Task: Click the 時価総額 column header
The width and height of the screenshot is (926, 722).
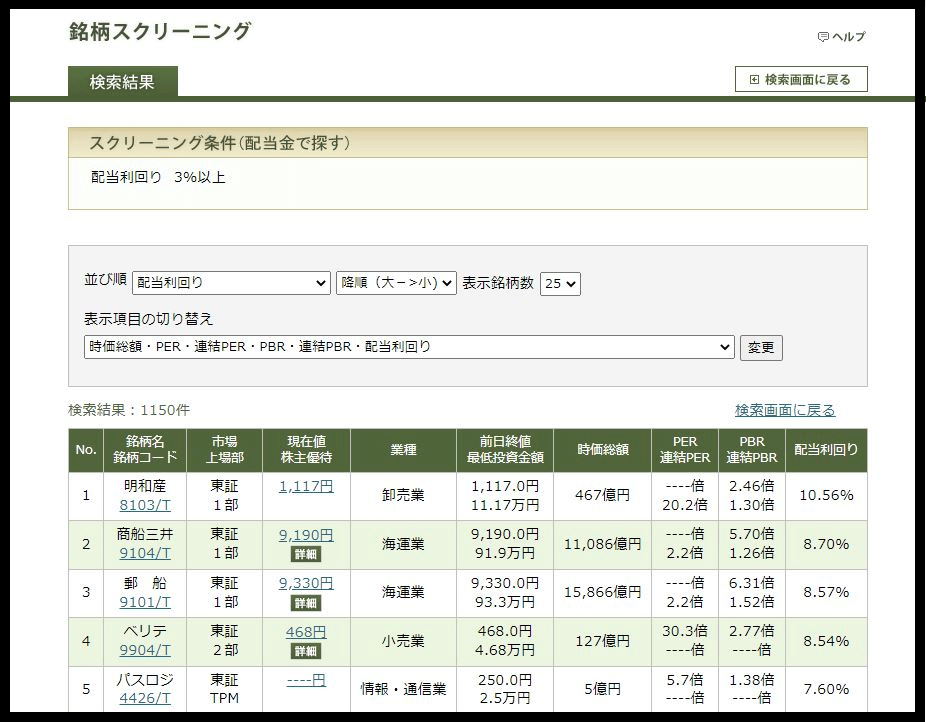Action: point(602,450)
